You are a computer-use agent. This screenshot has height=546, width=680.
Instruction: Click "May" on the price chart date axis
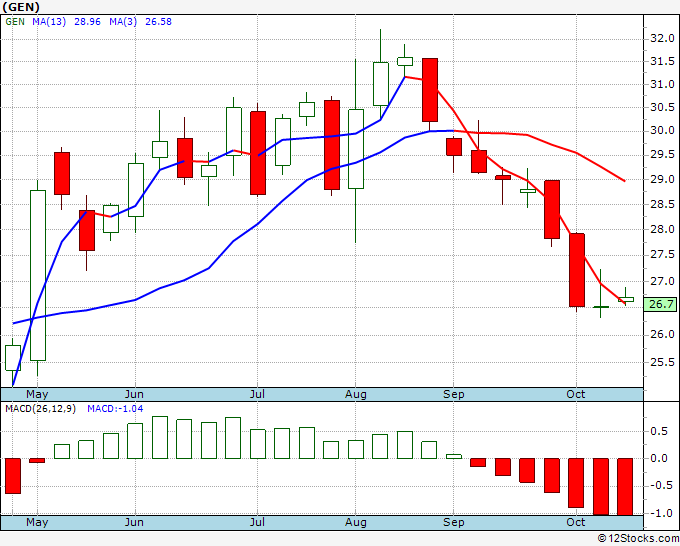click(x=37, y=394)
